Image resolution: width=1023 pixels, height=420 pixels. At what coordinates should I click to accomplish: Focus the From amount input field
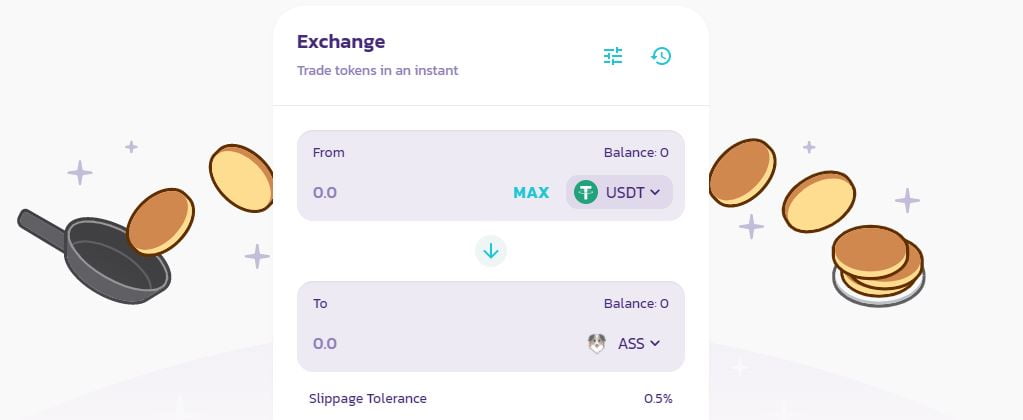tap(400, 192)
